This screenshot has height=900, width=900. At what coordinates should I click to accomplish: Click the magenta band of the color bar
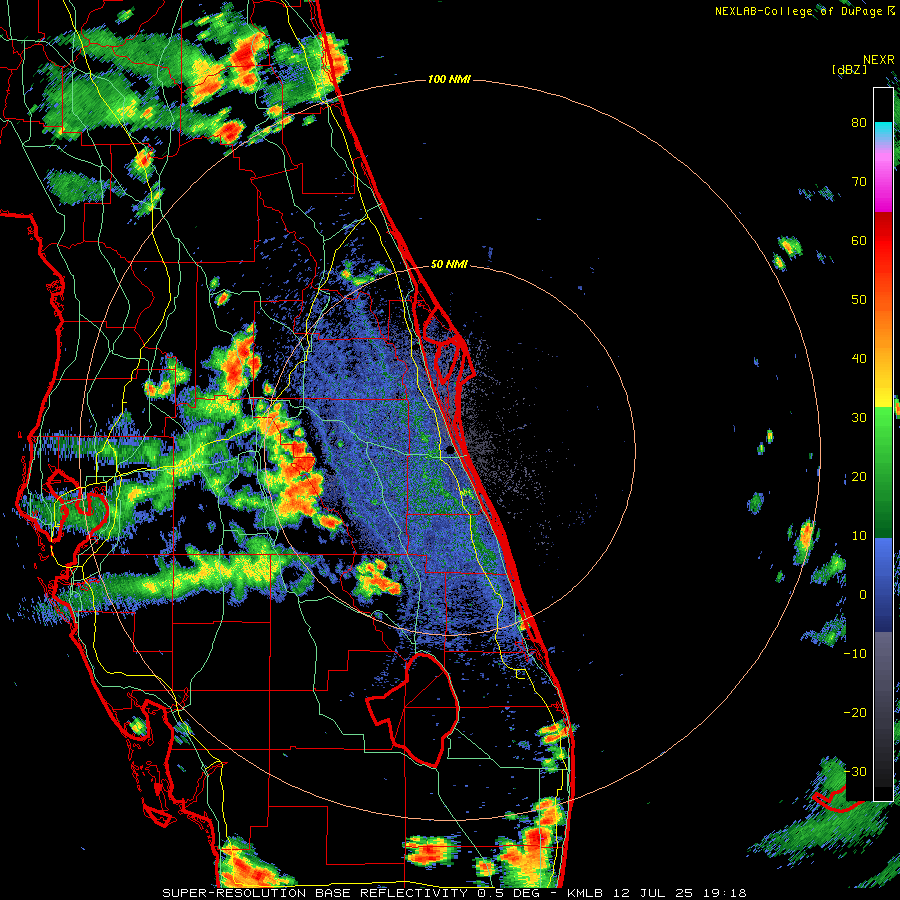point(883,183)
